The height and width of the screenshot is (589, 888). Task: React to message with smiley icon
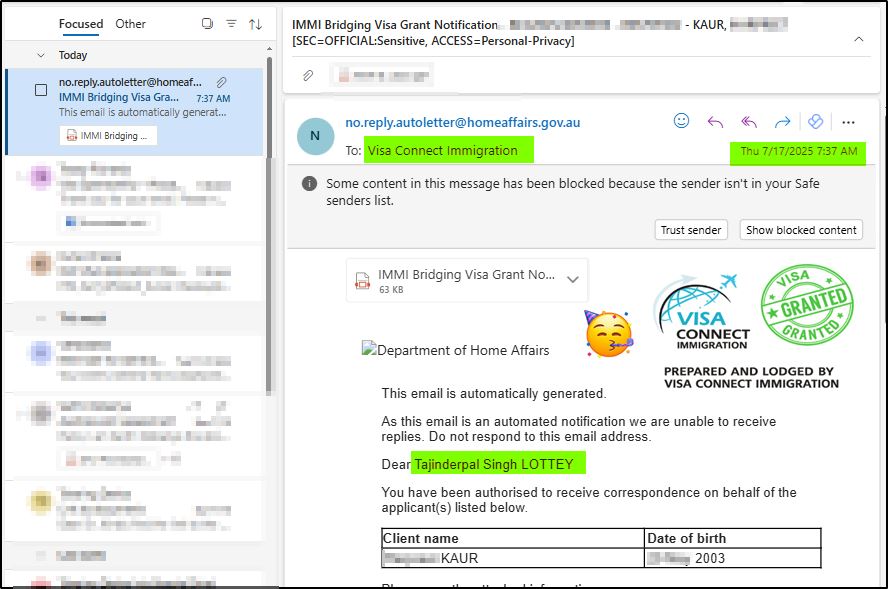point(681,121)
